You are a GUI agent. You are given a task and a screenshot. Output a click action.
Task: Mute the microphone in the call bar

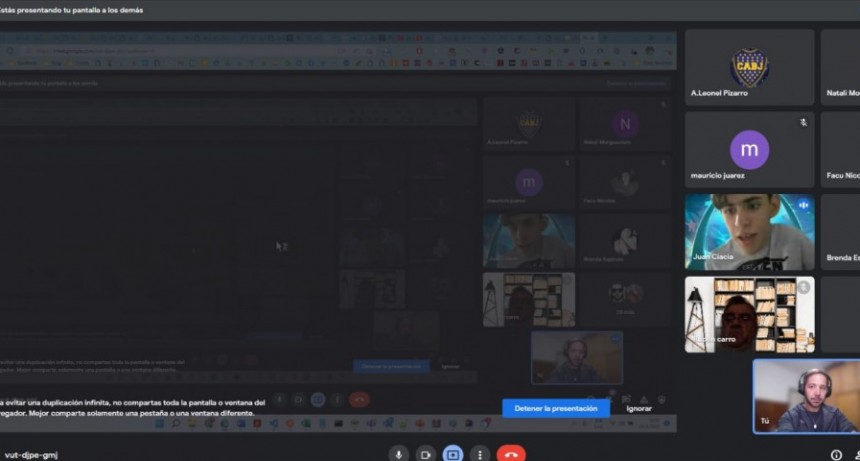click(399, 454)
